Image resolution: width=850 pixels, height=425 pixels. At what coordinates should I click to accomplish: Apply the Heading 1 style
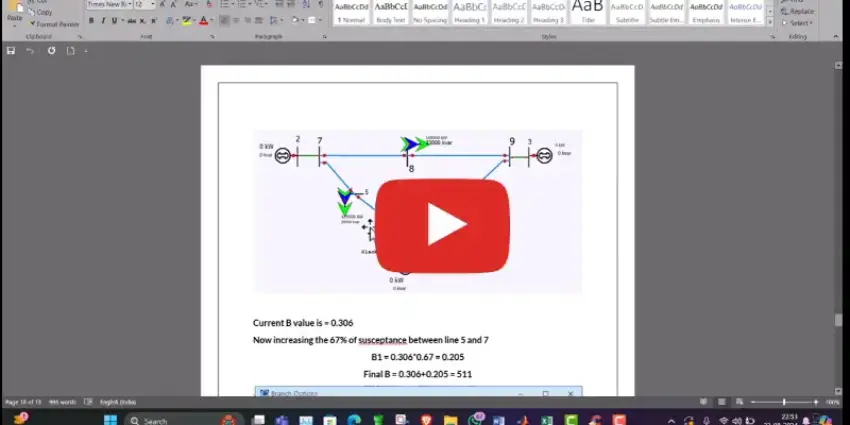pyautogui.click(x=469, y=13)
